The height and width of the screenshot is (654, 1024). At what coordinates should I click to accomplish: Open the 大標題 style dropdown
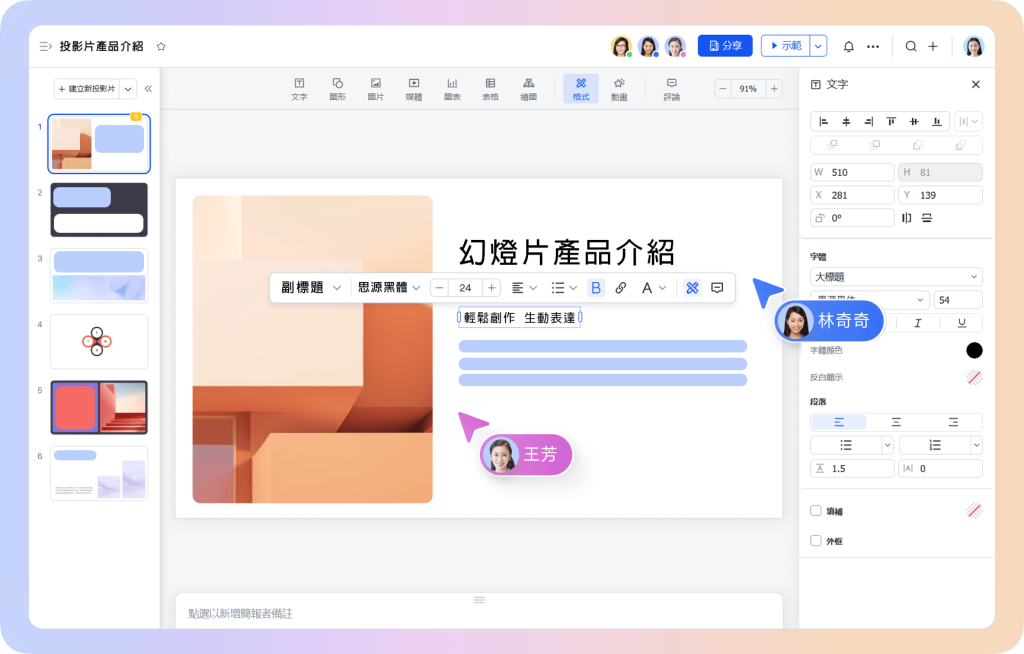click(x=896, y=277)
